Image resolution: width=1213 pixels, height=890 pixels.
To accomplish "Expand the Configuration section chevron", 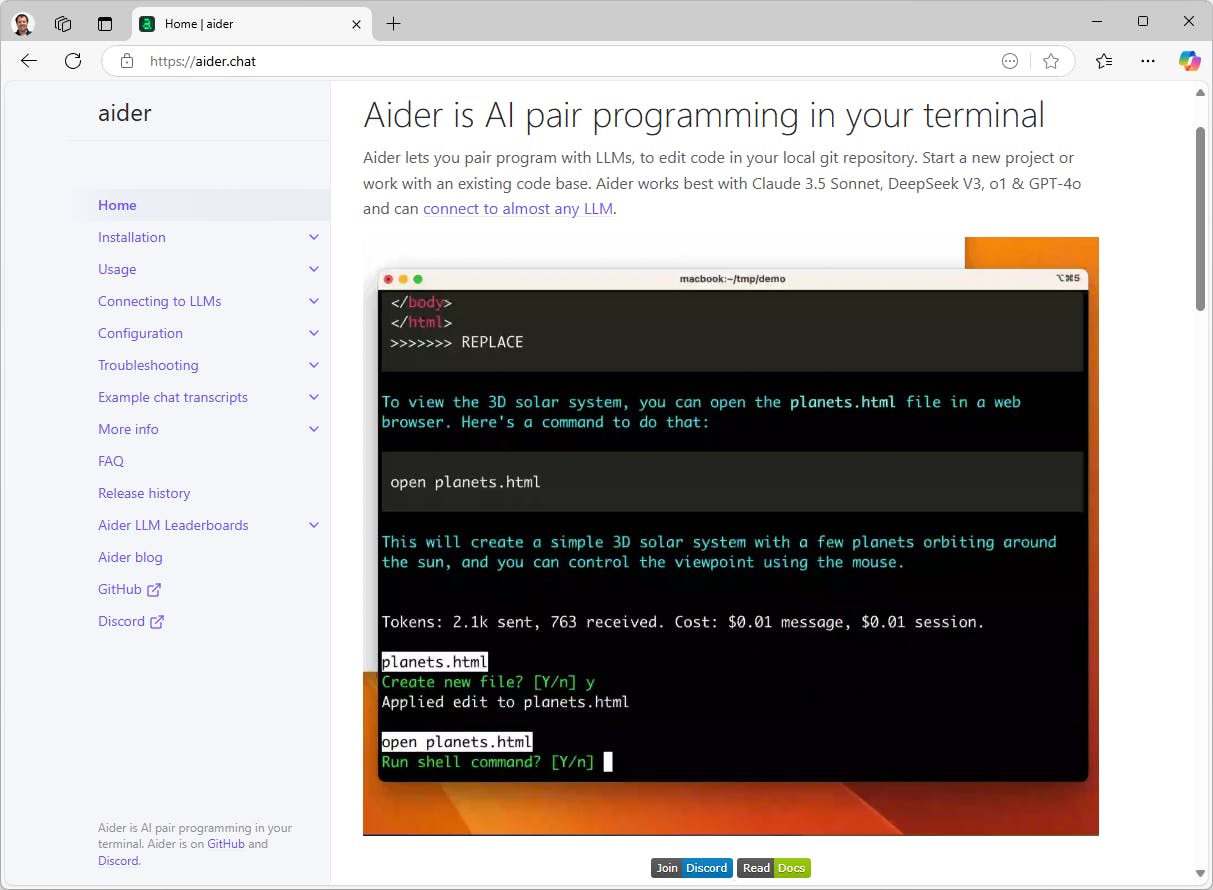I will click(x=314, y=333).
